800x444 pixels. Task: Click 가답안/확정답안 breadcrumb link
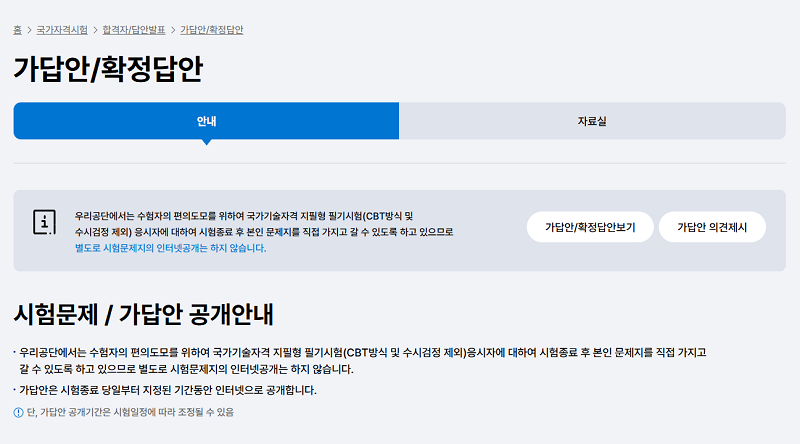pyautogui.click(x=212, y=30)
